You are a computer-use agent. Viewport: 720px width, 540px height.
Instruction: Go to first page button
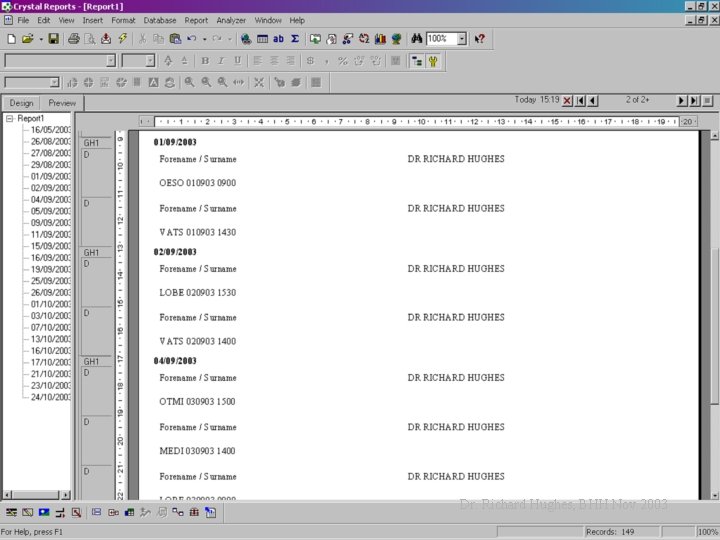[580, 101]
